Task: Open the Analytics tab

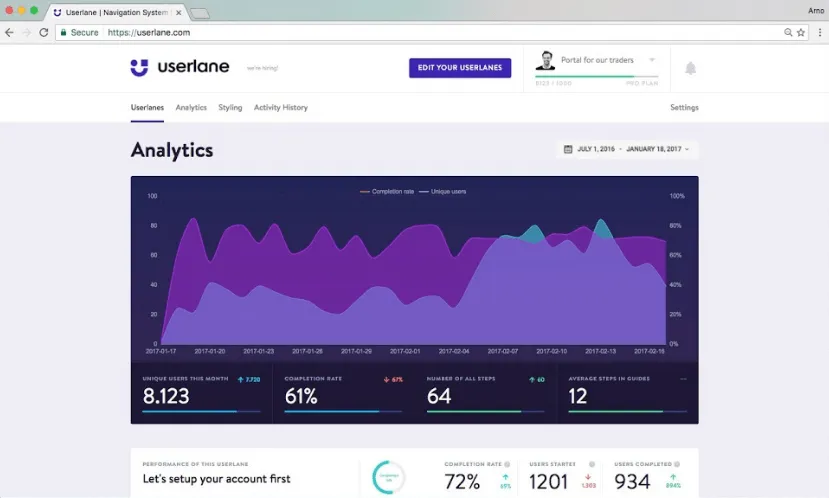Action: [x=191, y=107]
